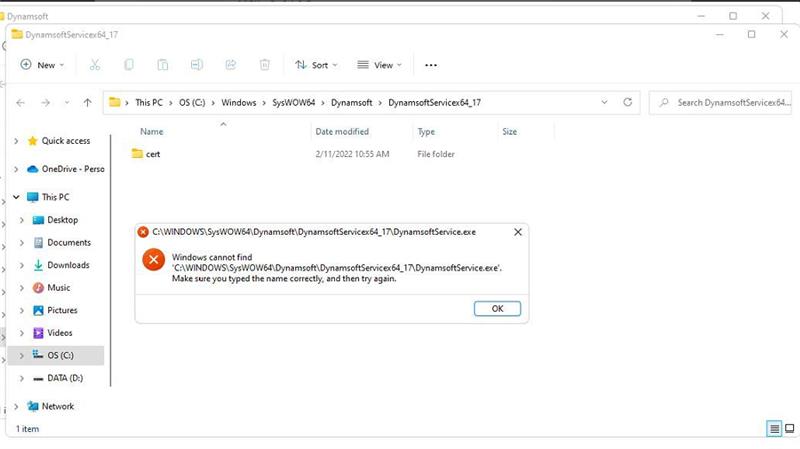Screen dimensions: 800x449
Task: Click the Search DynamsoftServicex64 search box
Action: (x=721, y=102)
